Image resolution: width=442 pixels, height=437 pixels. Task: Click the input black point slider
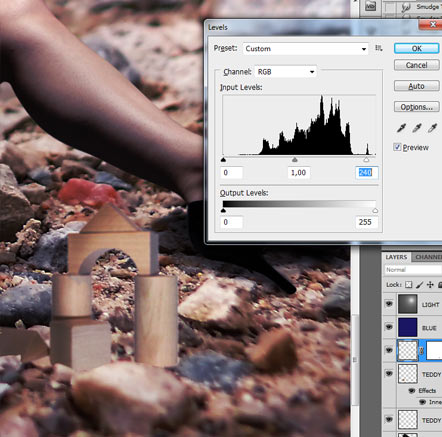click(x=223, y=160)
